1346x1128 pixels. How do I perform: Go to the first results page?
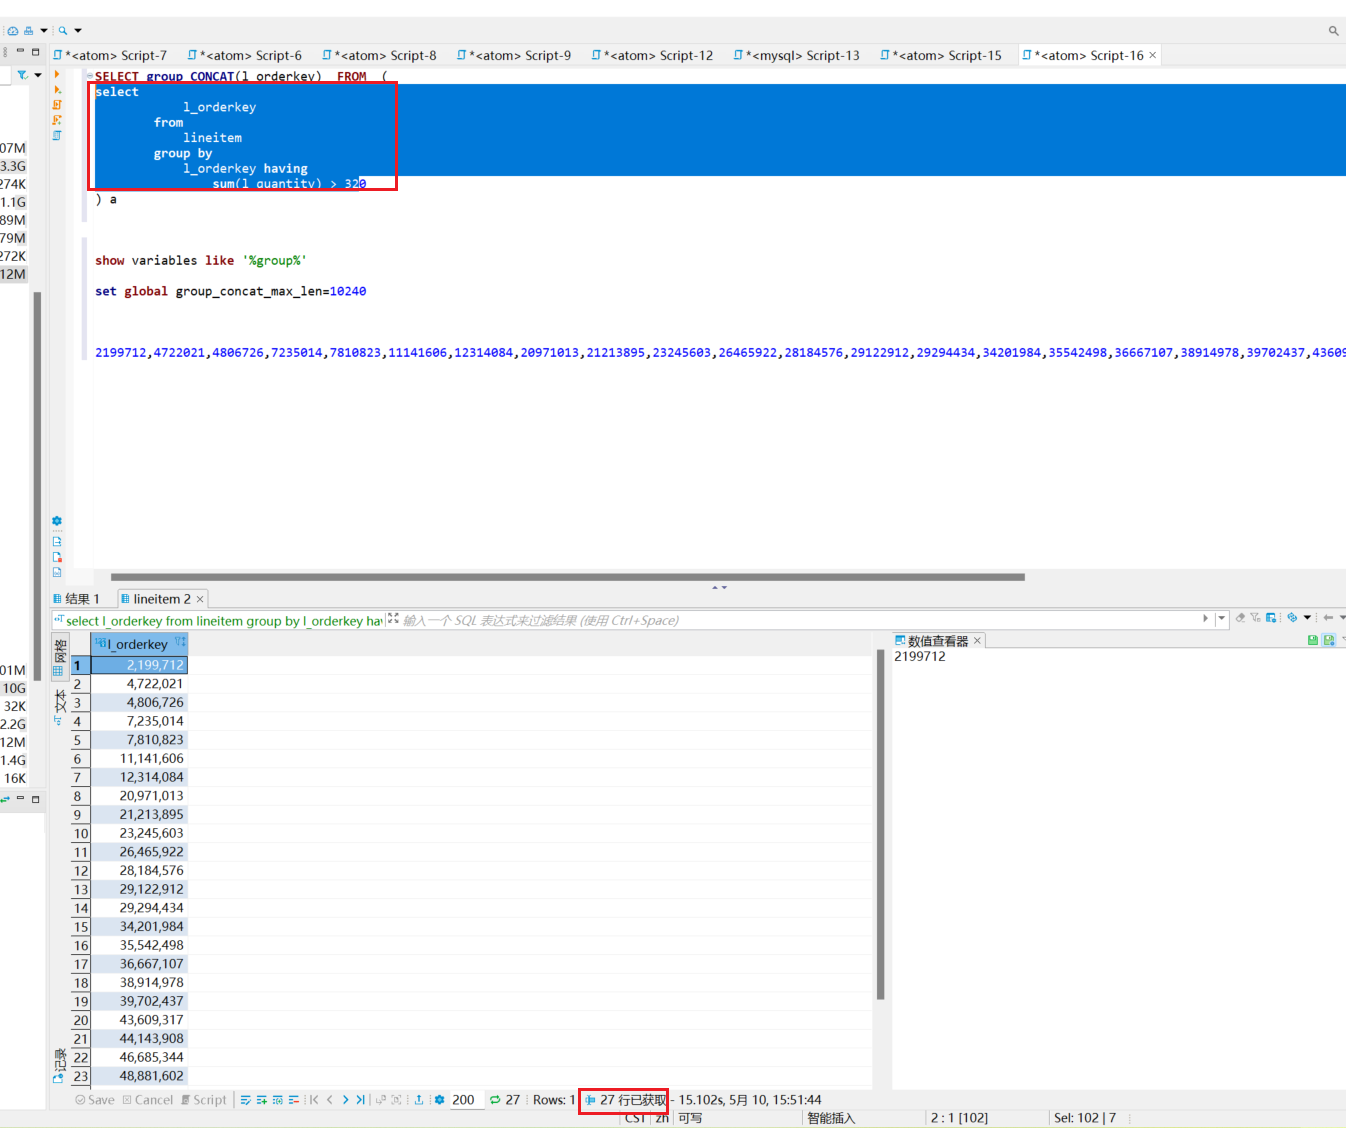coord(314,1100)
